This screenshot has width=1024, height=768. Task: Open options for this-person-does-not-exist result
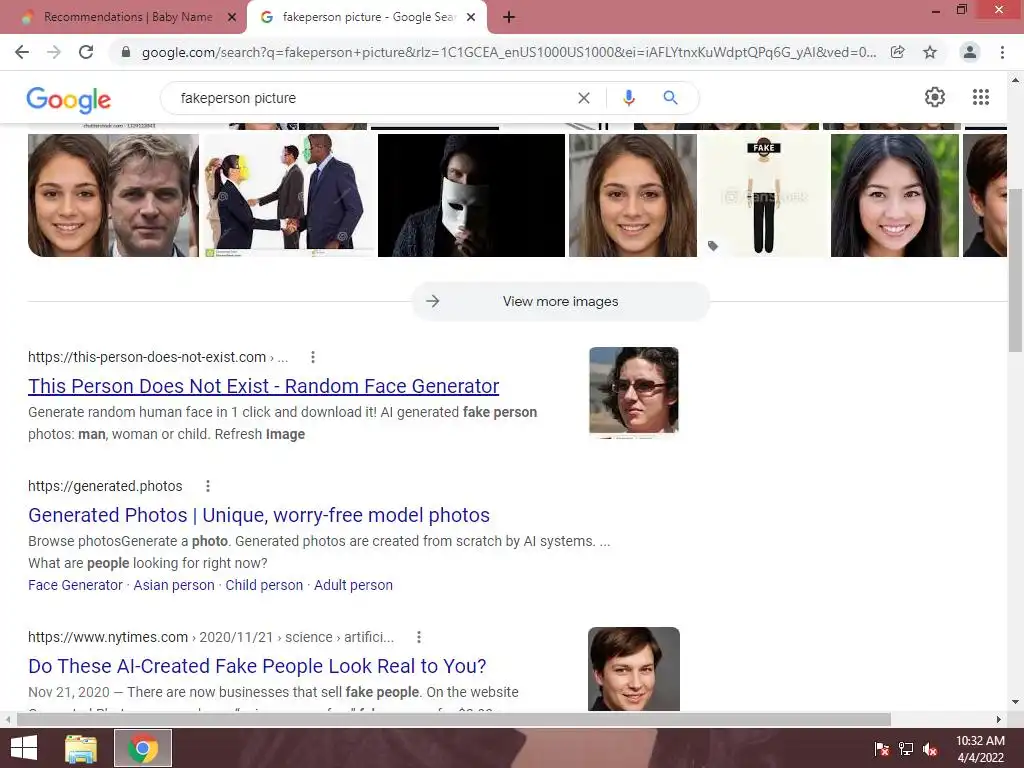tap(313, 357)
